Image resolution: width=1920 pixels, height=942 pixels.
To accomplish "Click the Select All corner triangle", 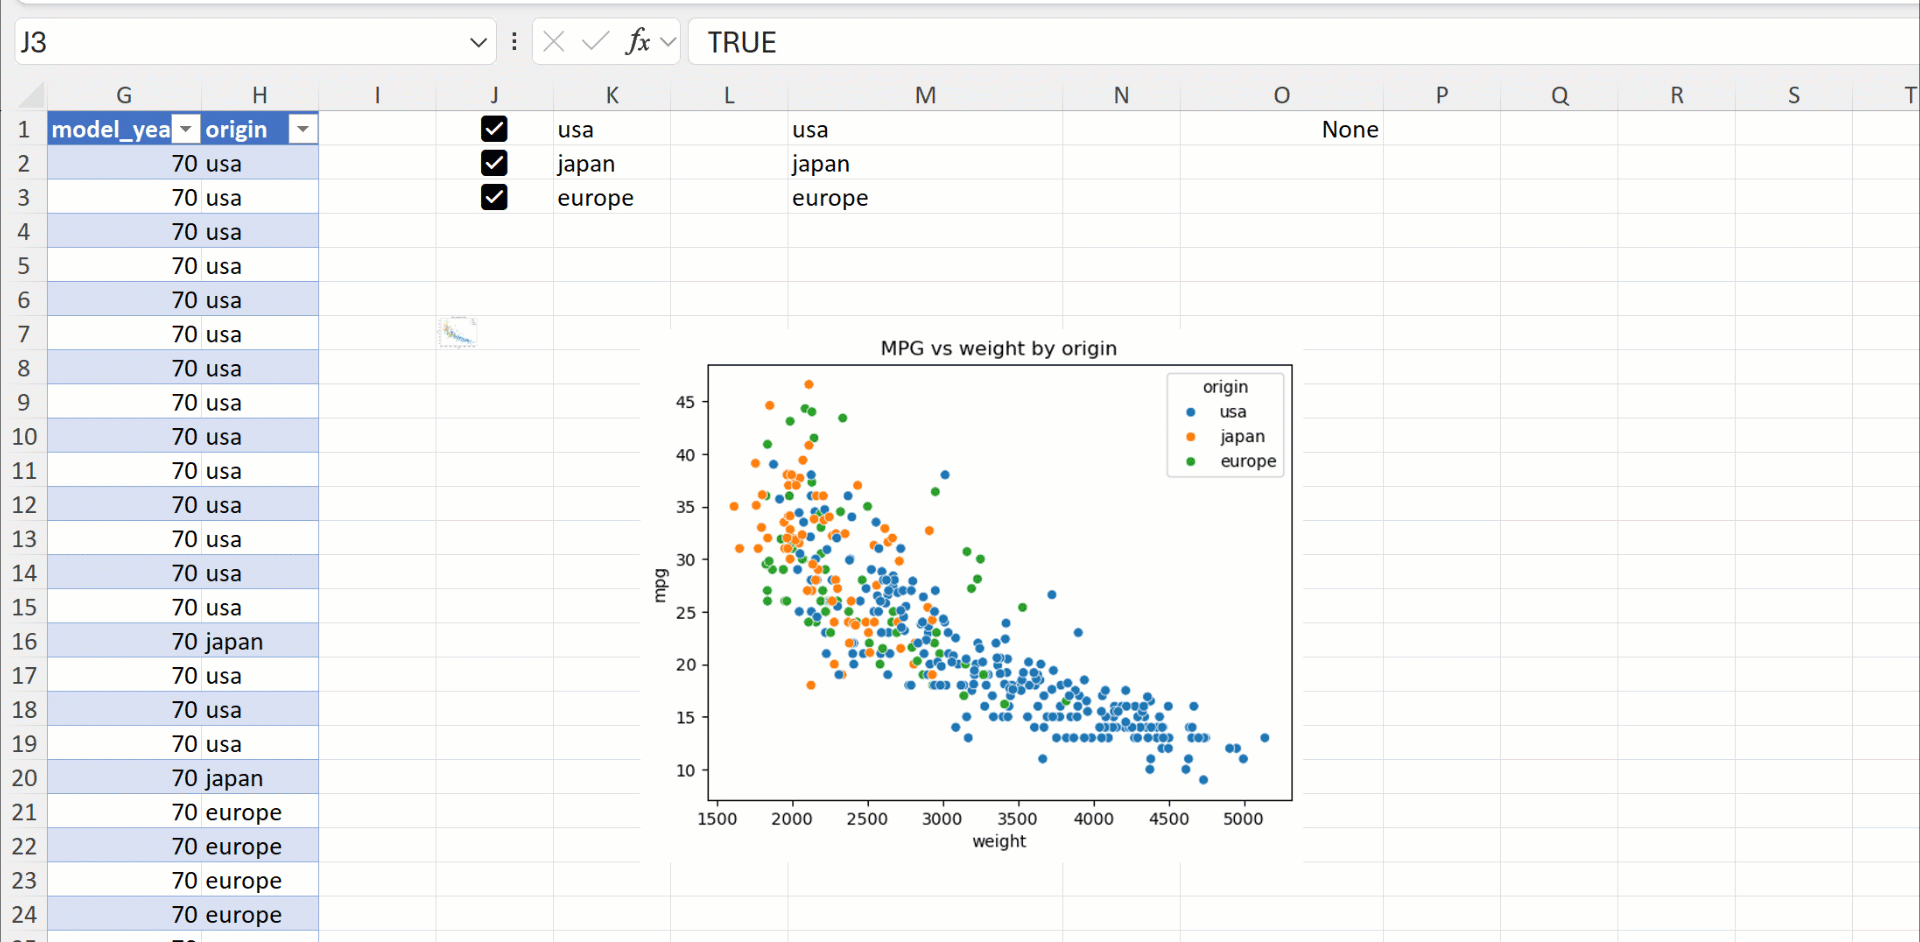I will (x=32, y=96).
